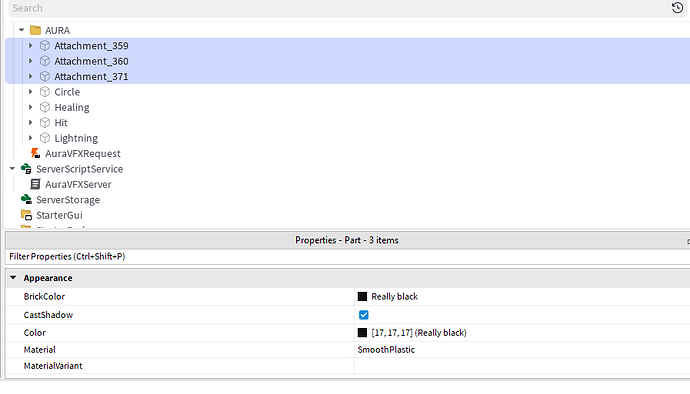Click the Material SmoothPlastic value field
The height and width of the screenshot is (394, 690).
(x=522, y=350)
